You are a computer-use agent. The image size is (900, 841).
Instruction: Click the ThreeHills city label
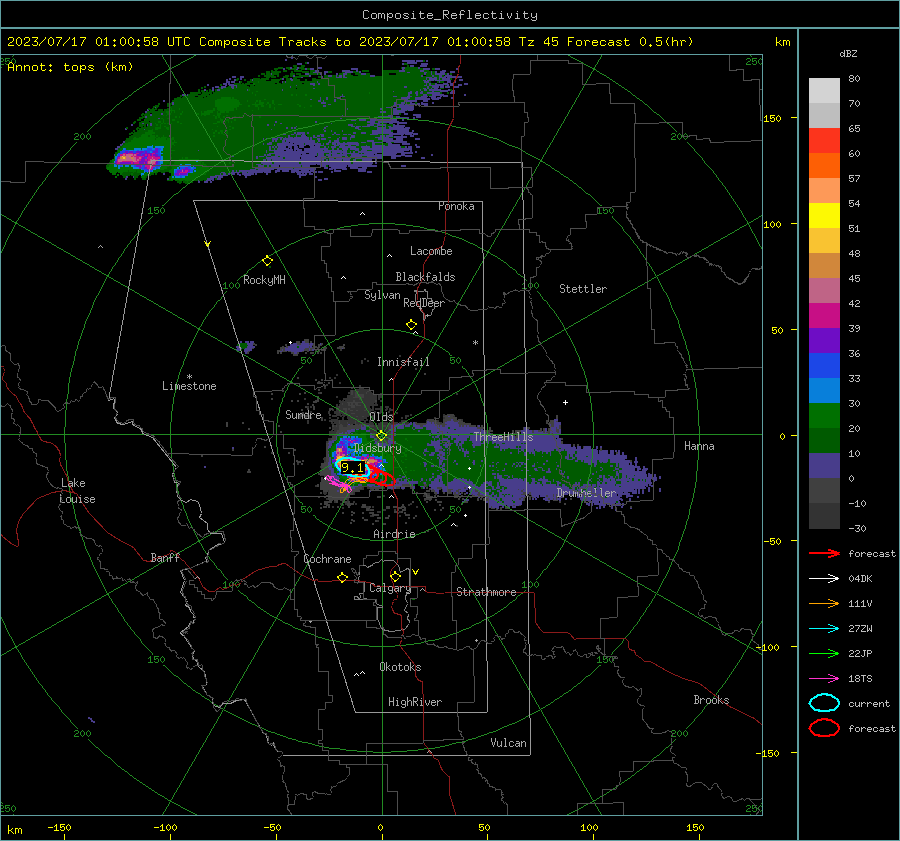pos(503,437)
